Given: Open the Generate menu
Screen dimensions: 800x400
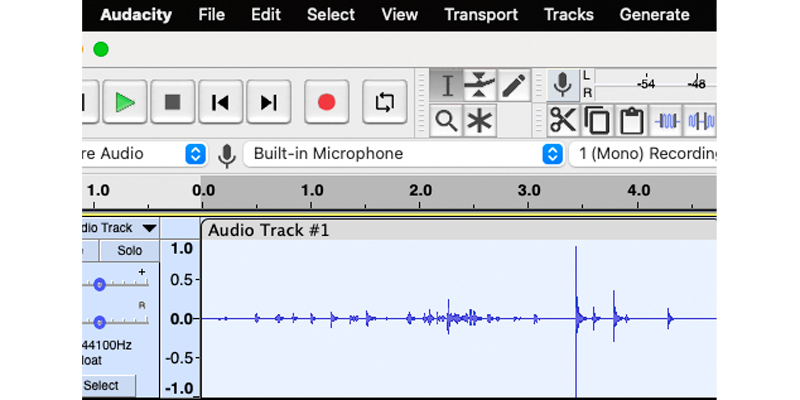Looking at the screenshot, I should (x=654, y=15).
